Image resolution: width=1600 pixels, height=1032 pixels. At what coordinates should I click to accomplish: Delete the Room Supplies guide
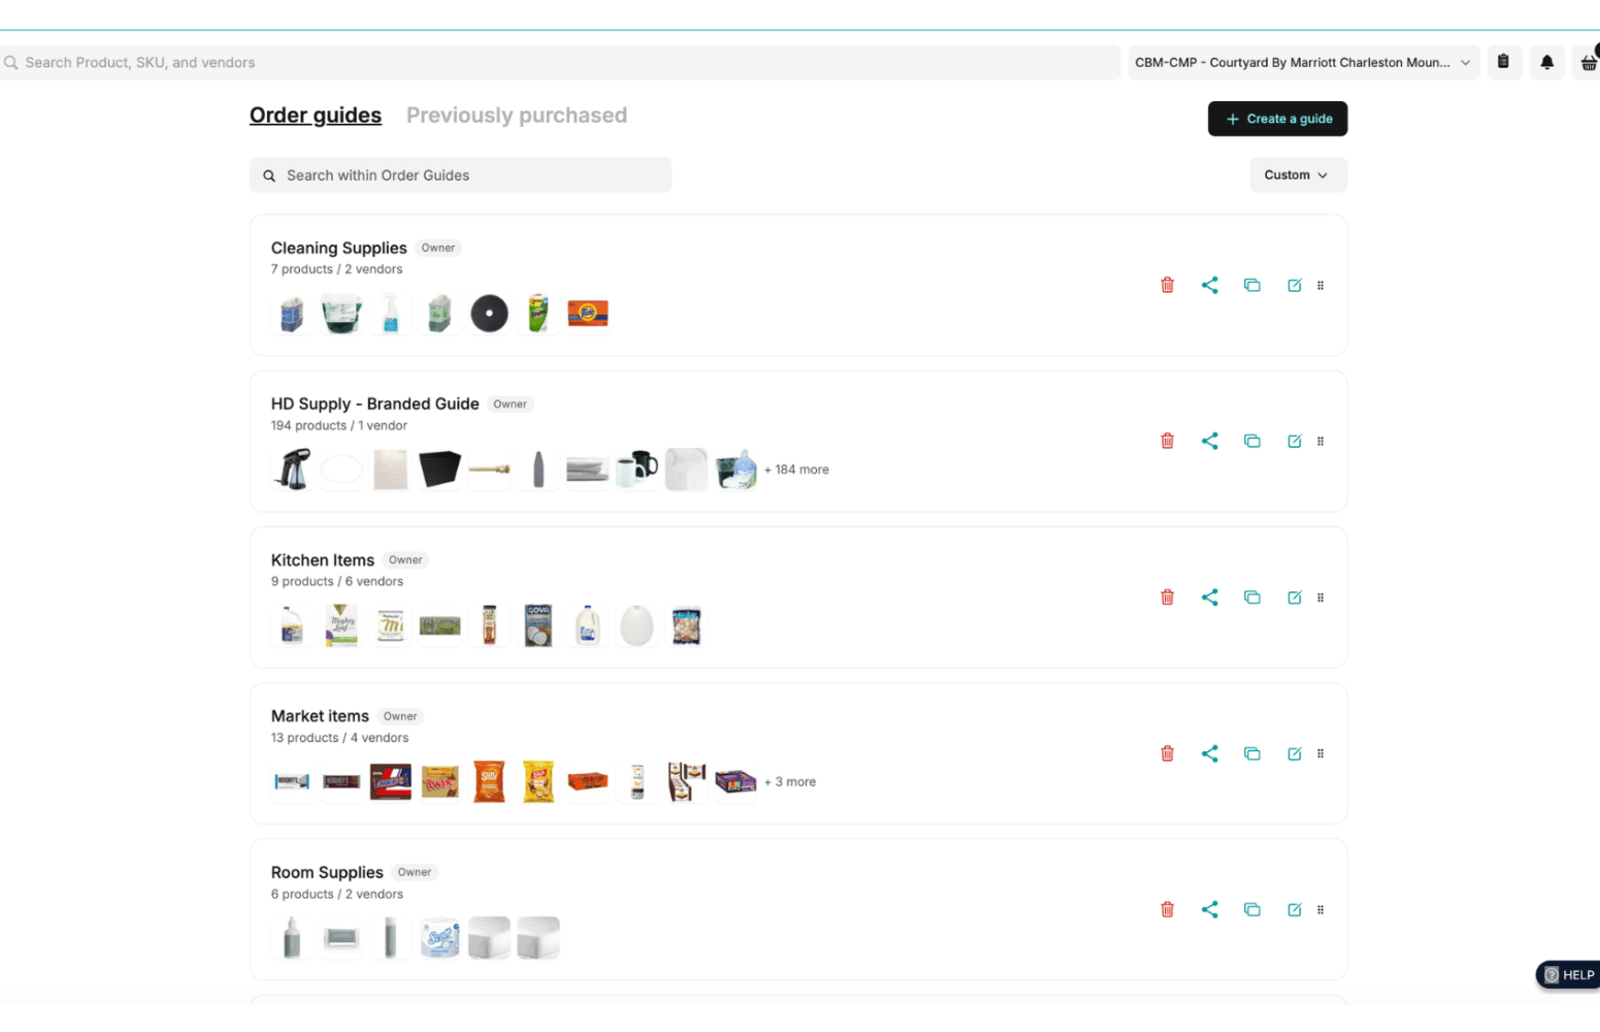pos(1167,909)
